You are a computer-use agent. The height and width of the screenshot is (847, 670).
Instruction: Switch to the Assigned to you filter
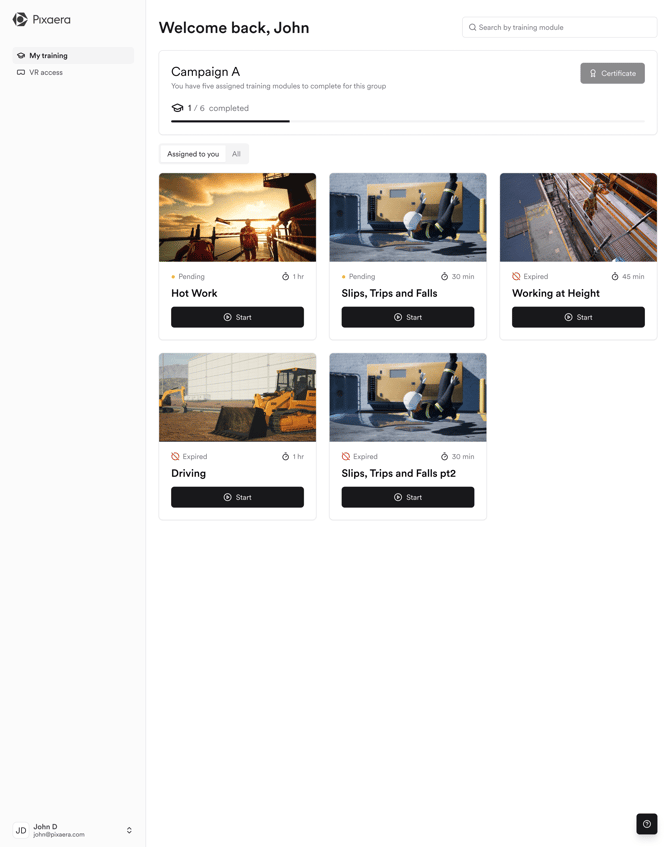(193, 154)
